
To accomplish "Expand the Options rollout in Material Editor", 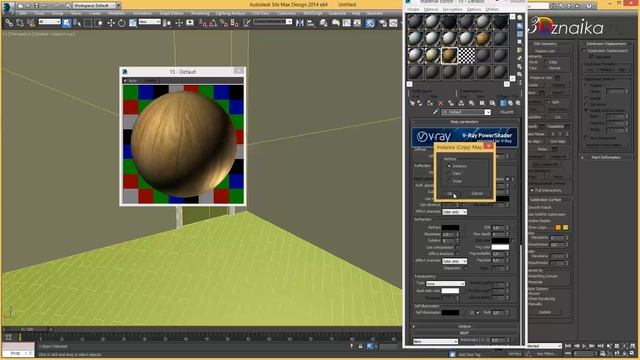I will (x=464, y=327).
